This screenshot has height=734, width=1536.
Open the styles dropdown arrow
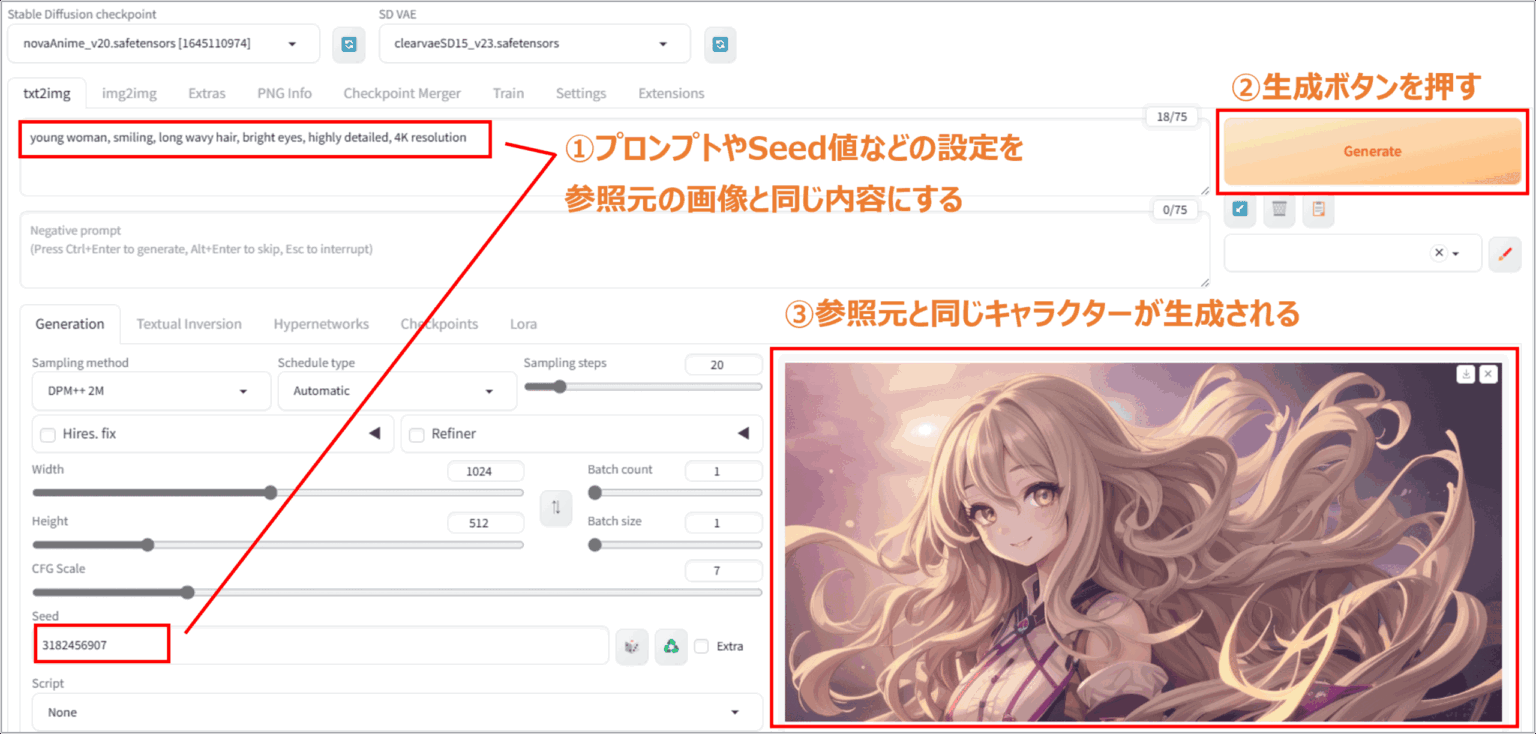(1457, 254)
